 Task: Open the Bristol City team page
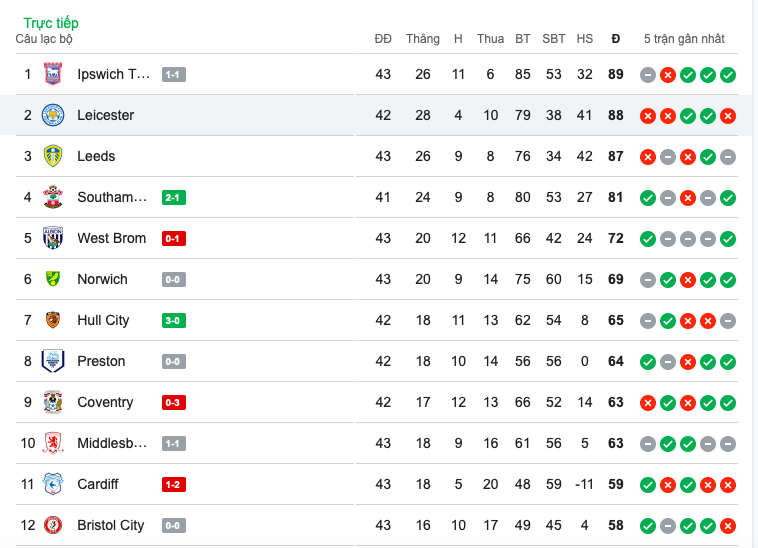tap(110, 525)
